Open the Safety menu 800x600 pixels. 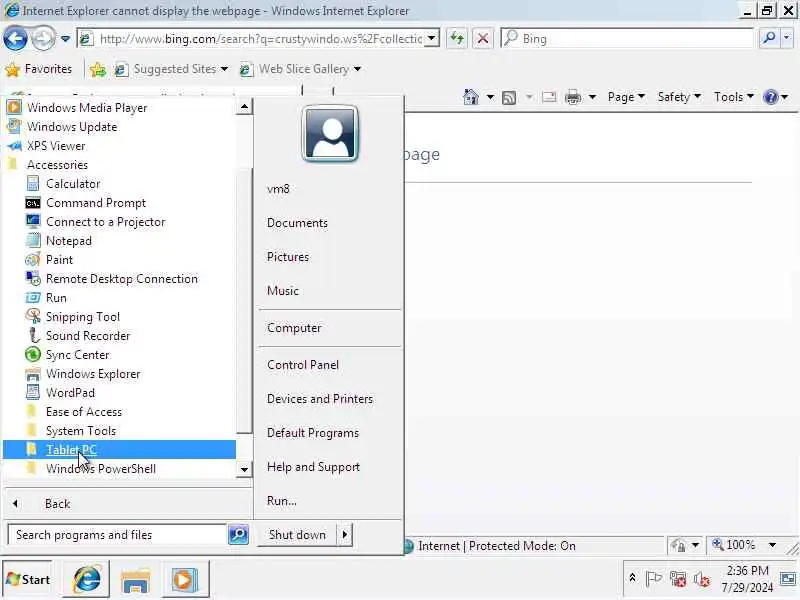pos(679,96)
